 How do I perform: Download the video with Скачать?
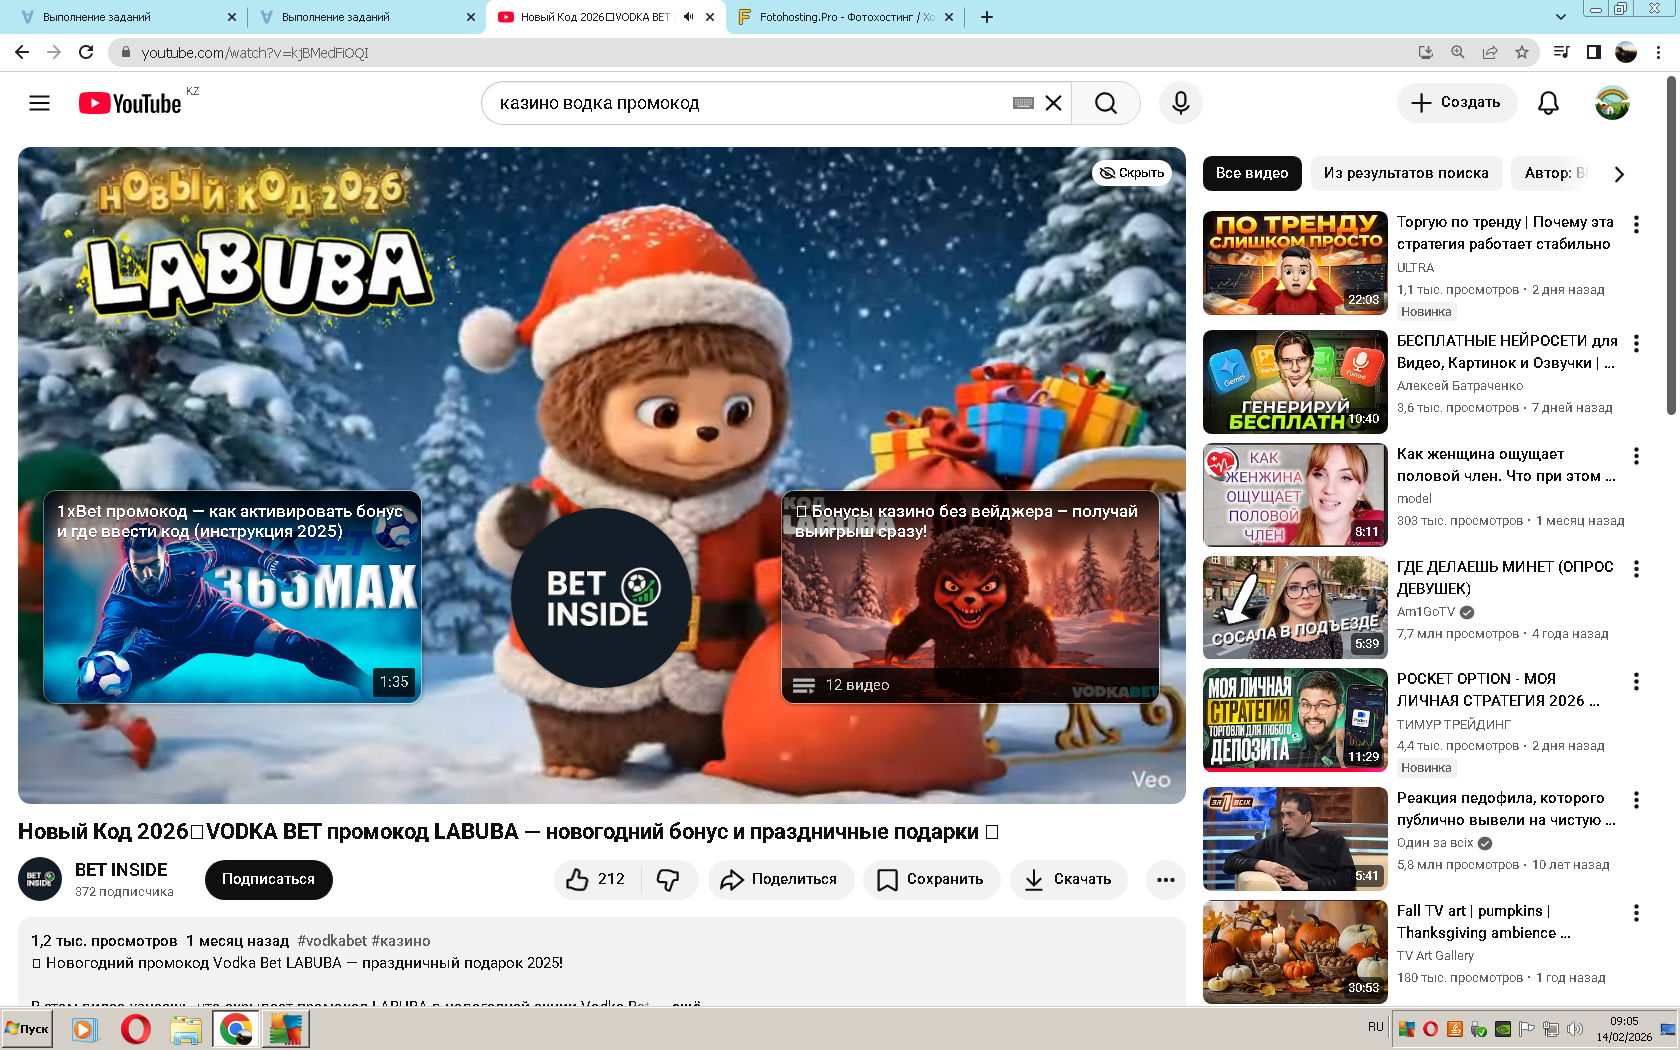point(1068,879)
